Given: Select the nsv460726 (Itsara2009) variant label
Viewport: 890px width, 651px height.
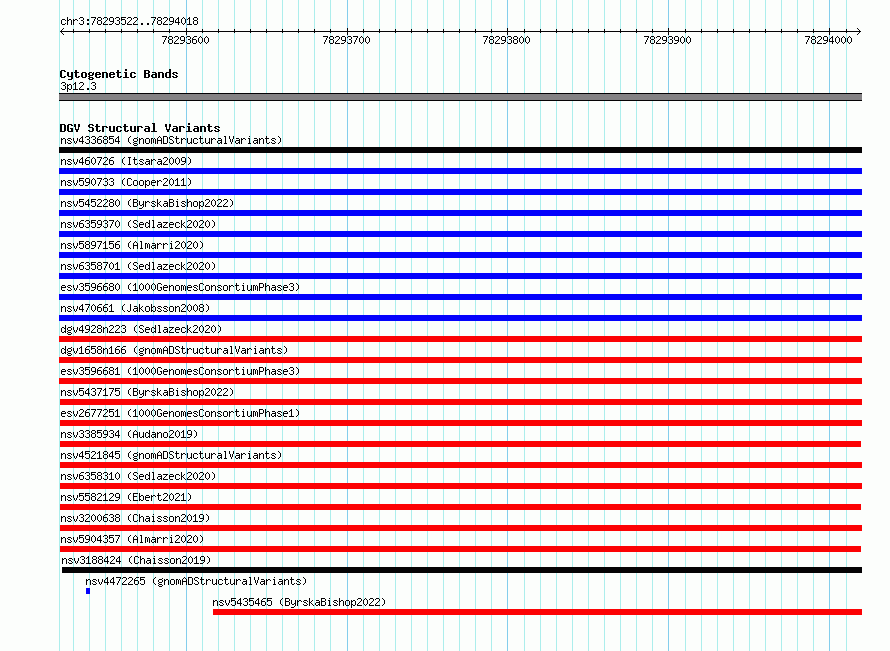Looking at the screenshot, I should pos(126,161).
